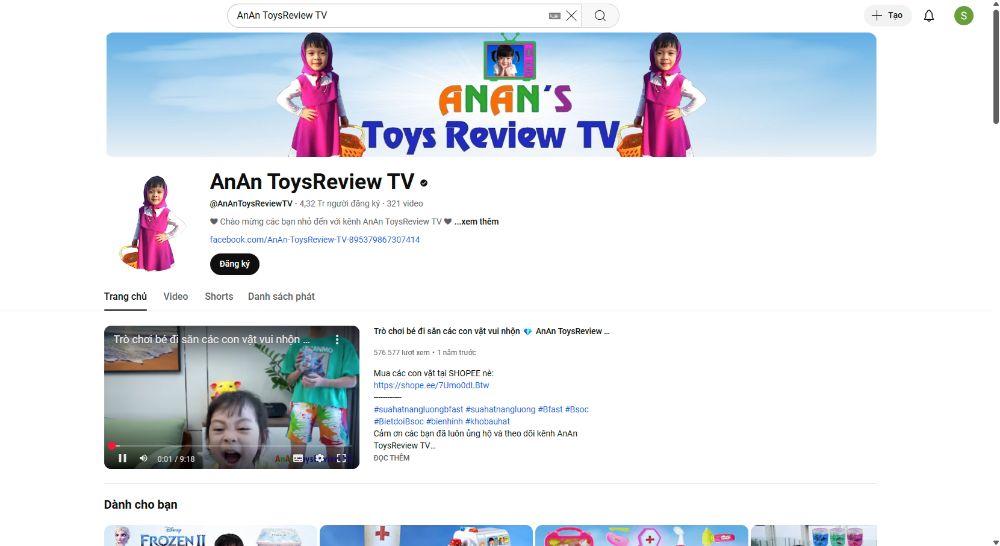Expand channel description with ...xem thêm
The width and height of the screenshot is (1000, 546).
(x=476, y=221)
